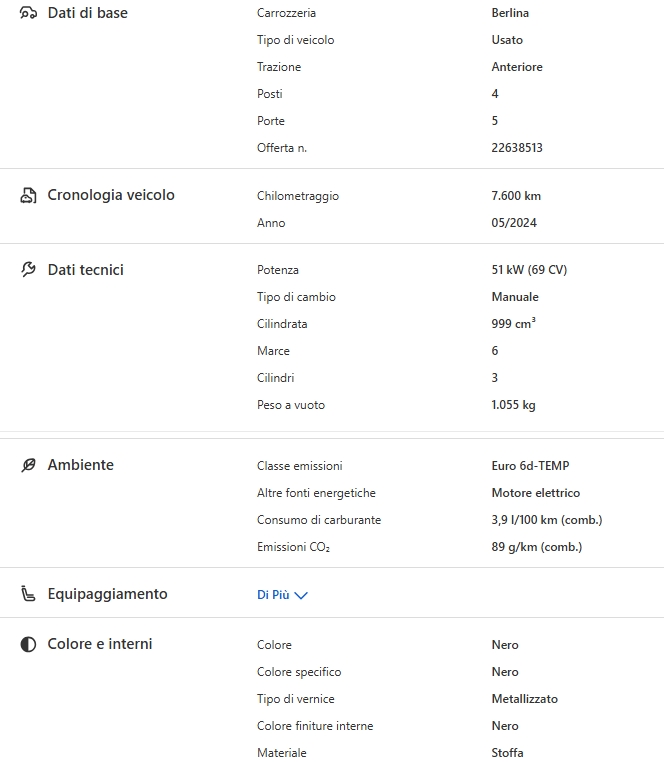Click the half-circle Colore e interni icon
This screenshot has width=664, height=764.
tap(28, 644)
